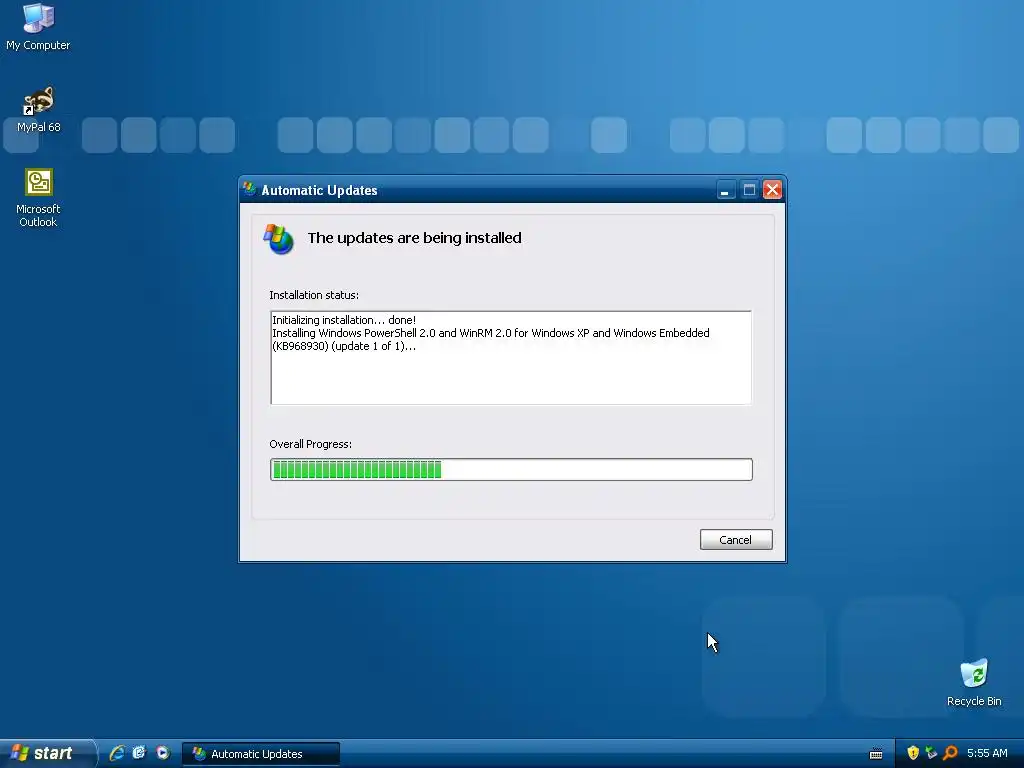The image size is (1024, 768).
Task: Click the 'Installation status:' label
Action: pos(314,295)
